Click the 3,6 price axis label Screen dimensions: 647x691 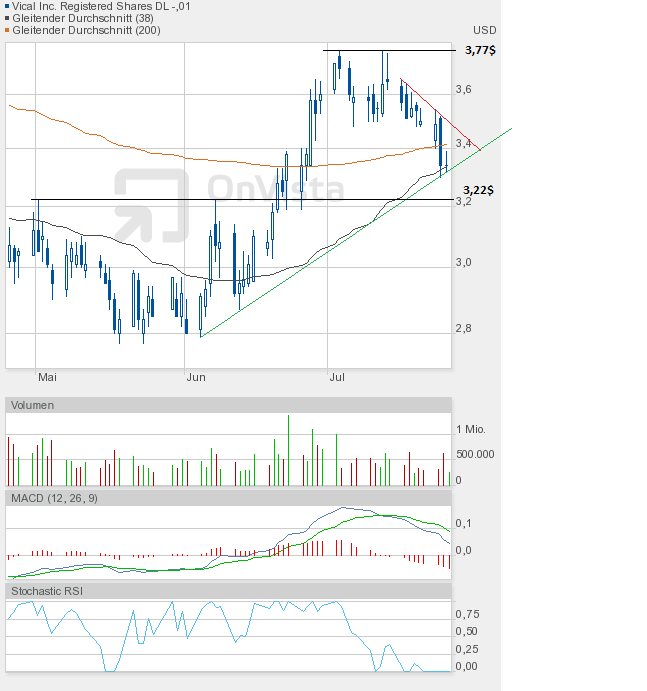pos(463,89)
